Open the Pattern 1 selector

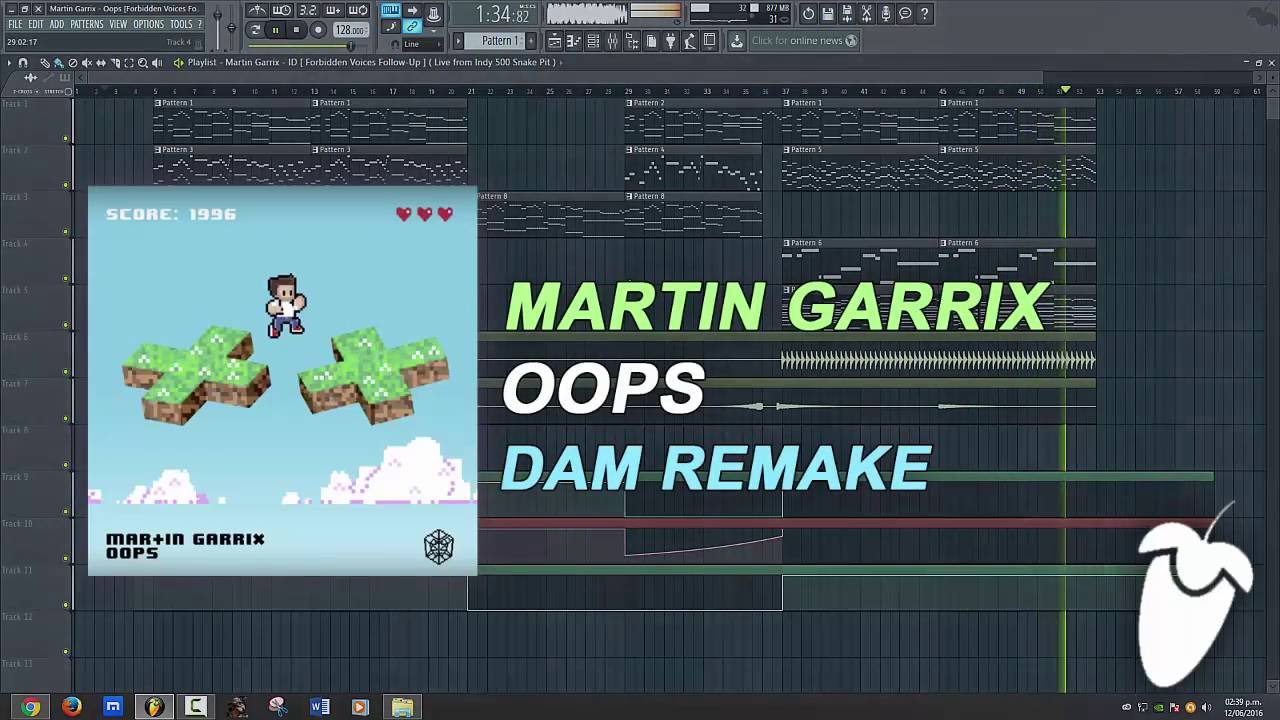coord(497,41)
